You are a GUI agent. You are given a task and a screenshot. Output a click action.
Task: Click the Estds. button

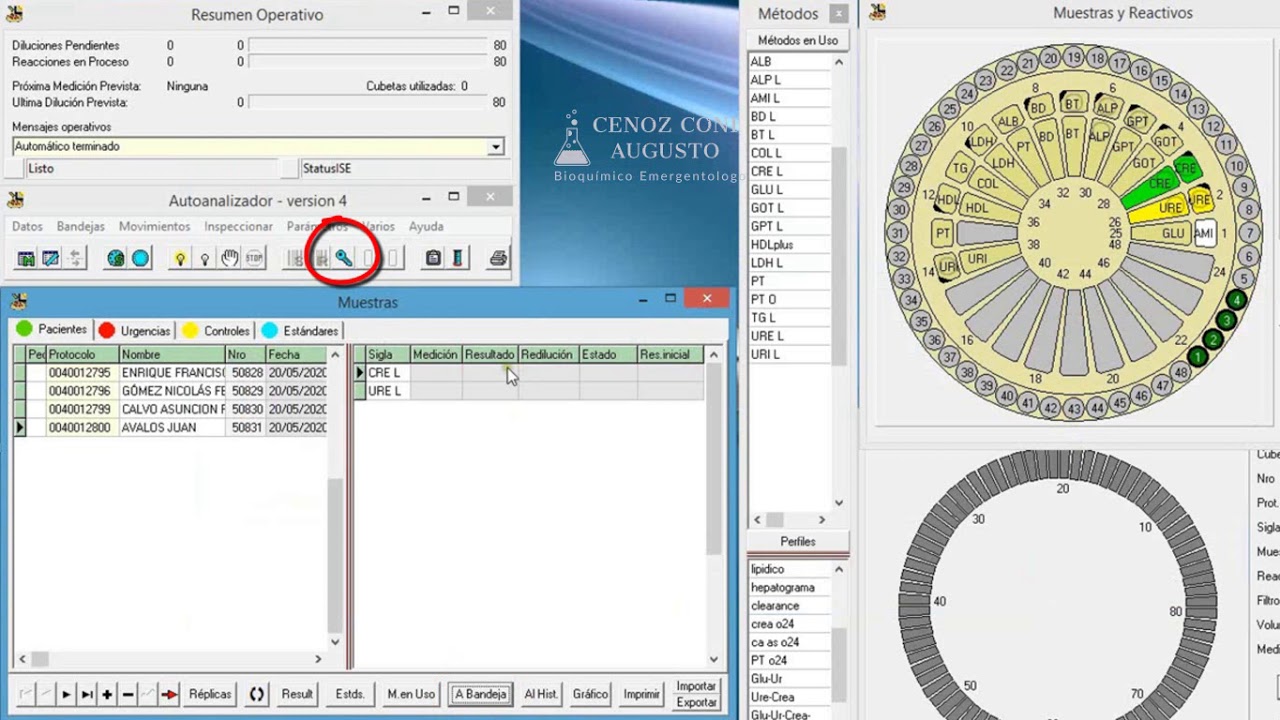coord(350,694)
